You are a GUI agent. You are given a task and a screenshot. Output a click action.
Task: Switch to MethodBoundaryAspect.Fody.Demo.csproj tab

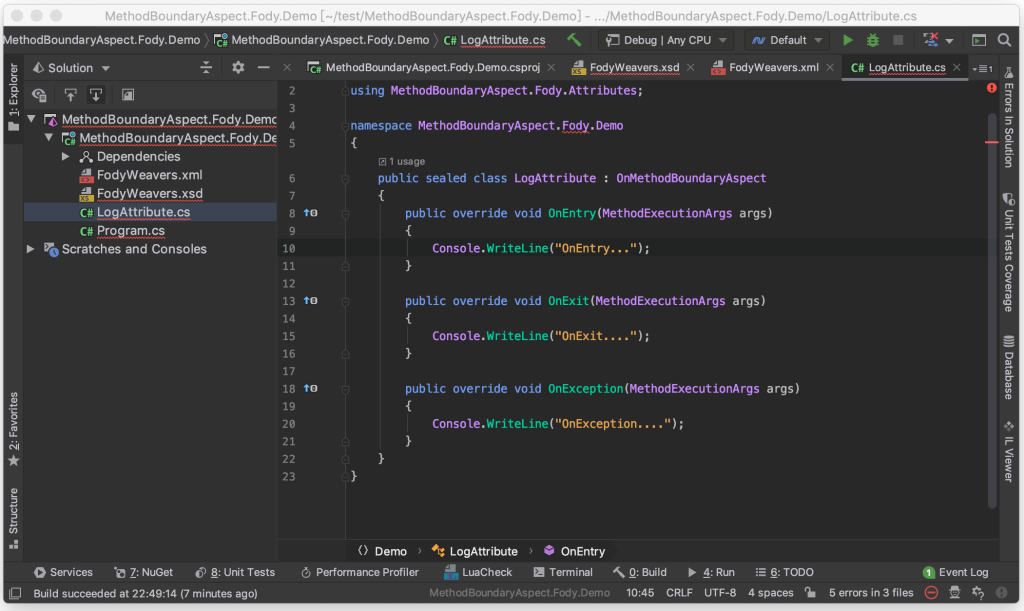click(x=432, y=67)
